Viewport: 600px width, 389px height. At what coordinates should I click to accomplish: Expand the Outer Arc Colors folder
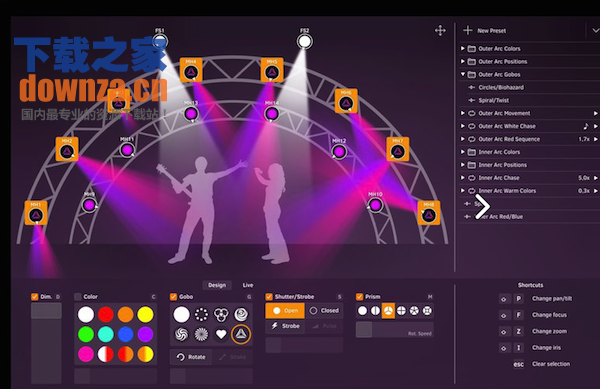pos(463,49)
